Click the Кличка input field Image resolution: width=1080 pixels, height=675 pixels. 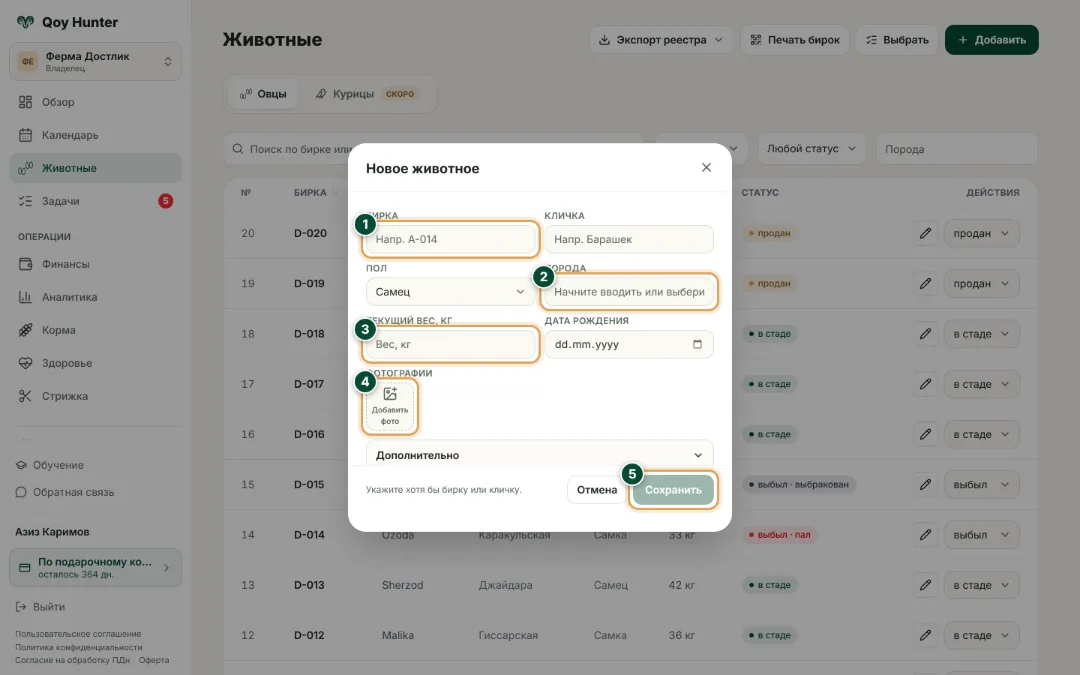[x=629, y=239]
